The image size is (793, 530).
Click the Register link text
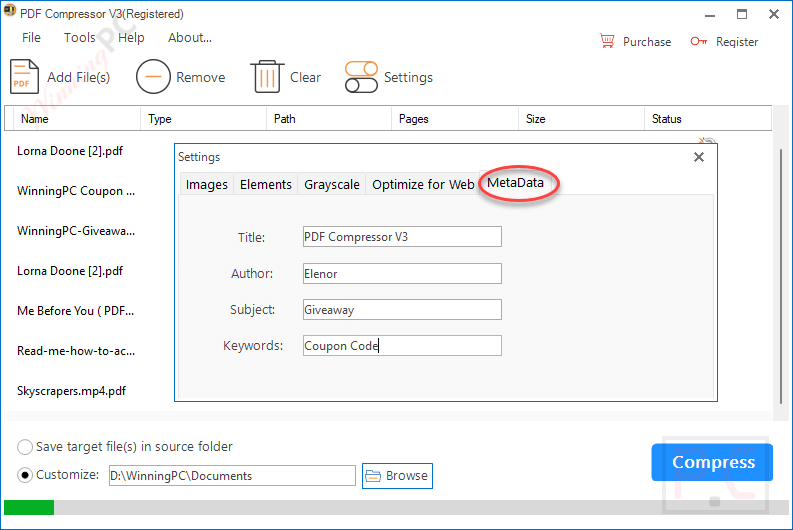click(737, 42)
